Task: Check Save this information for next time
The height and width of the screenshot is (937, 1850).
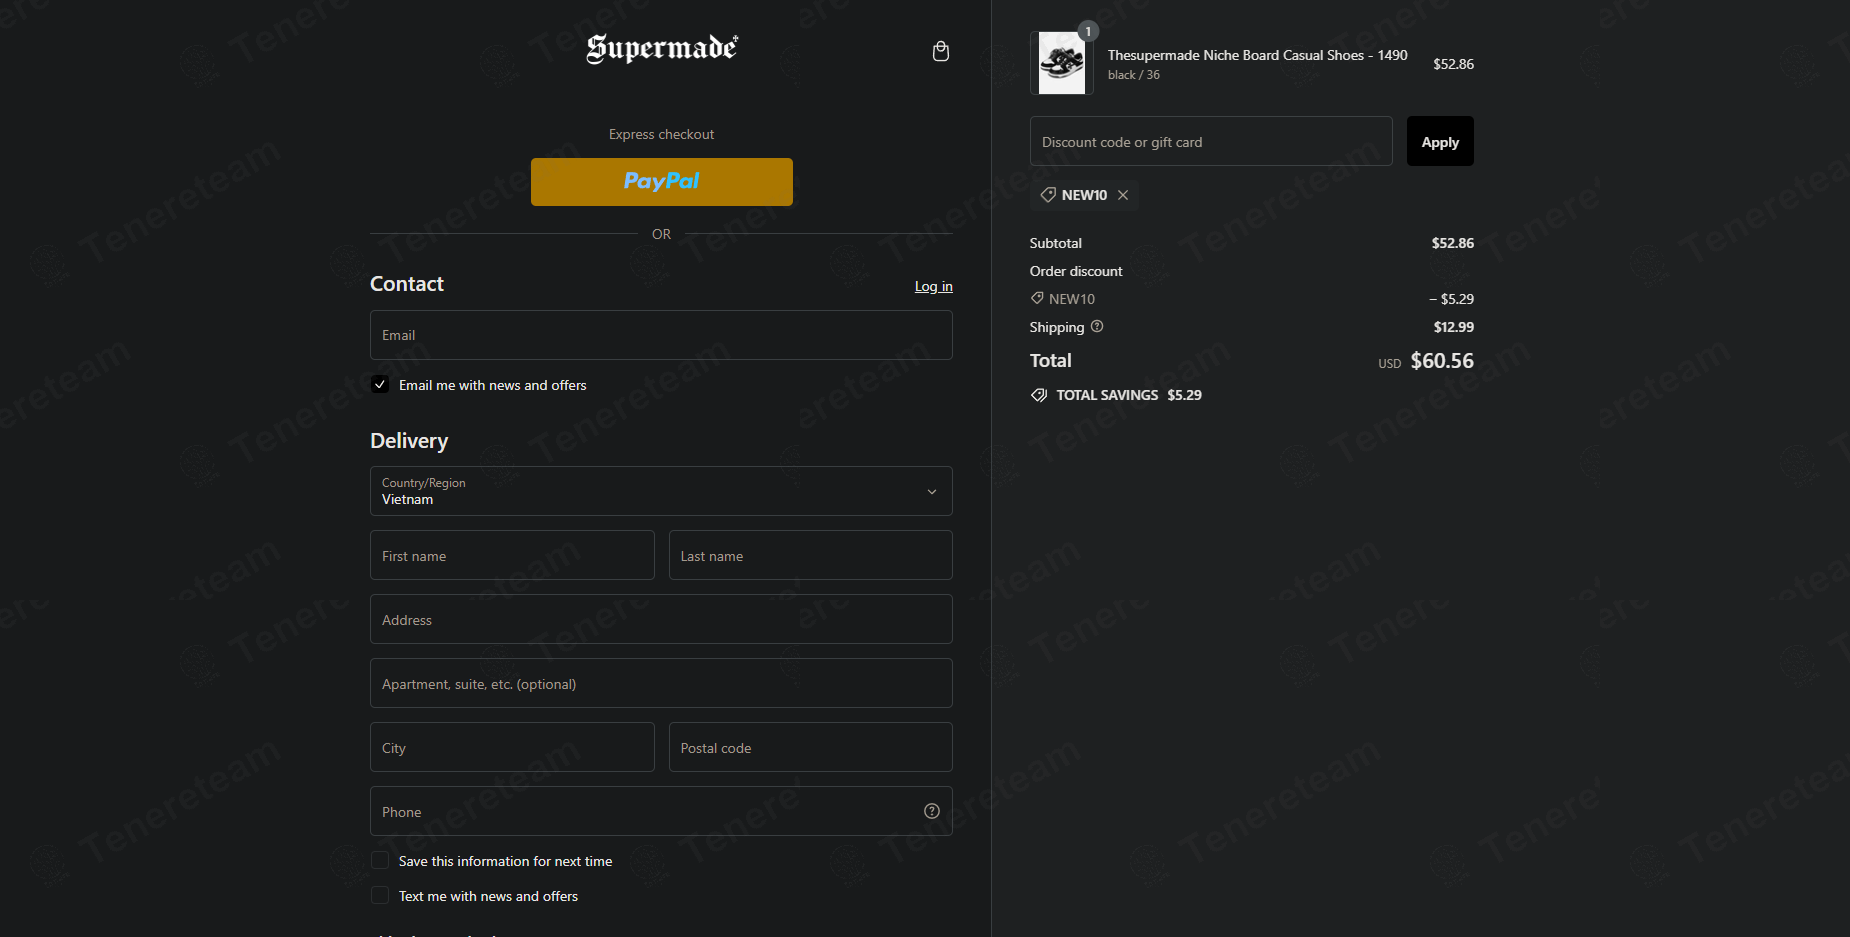Action: 380,860
